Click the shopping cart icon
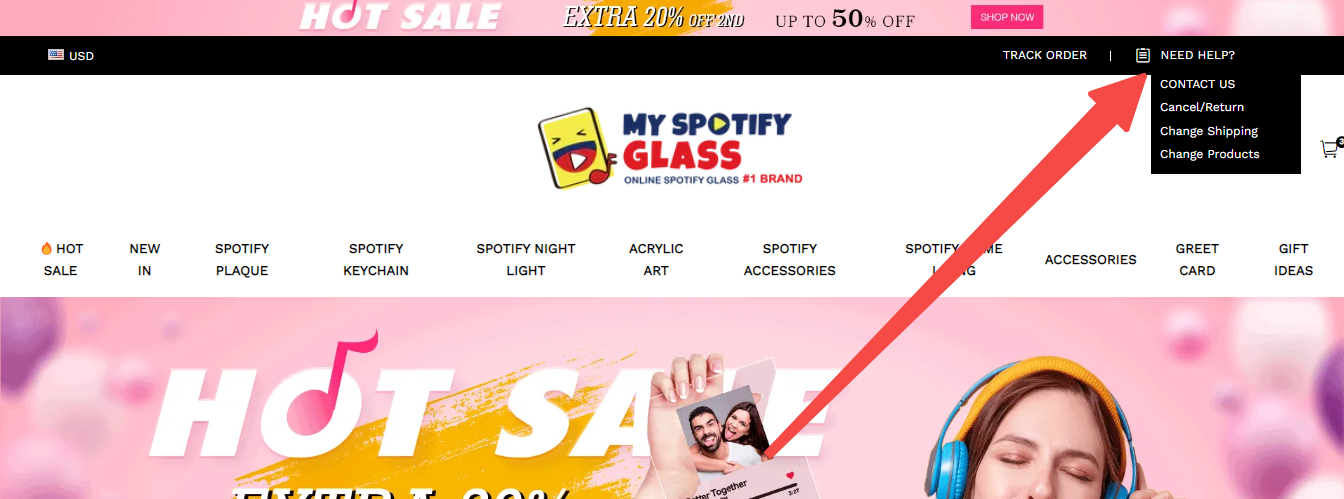This screenshot has width=1344, height=499. click(1329, 149)
